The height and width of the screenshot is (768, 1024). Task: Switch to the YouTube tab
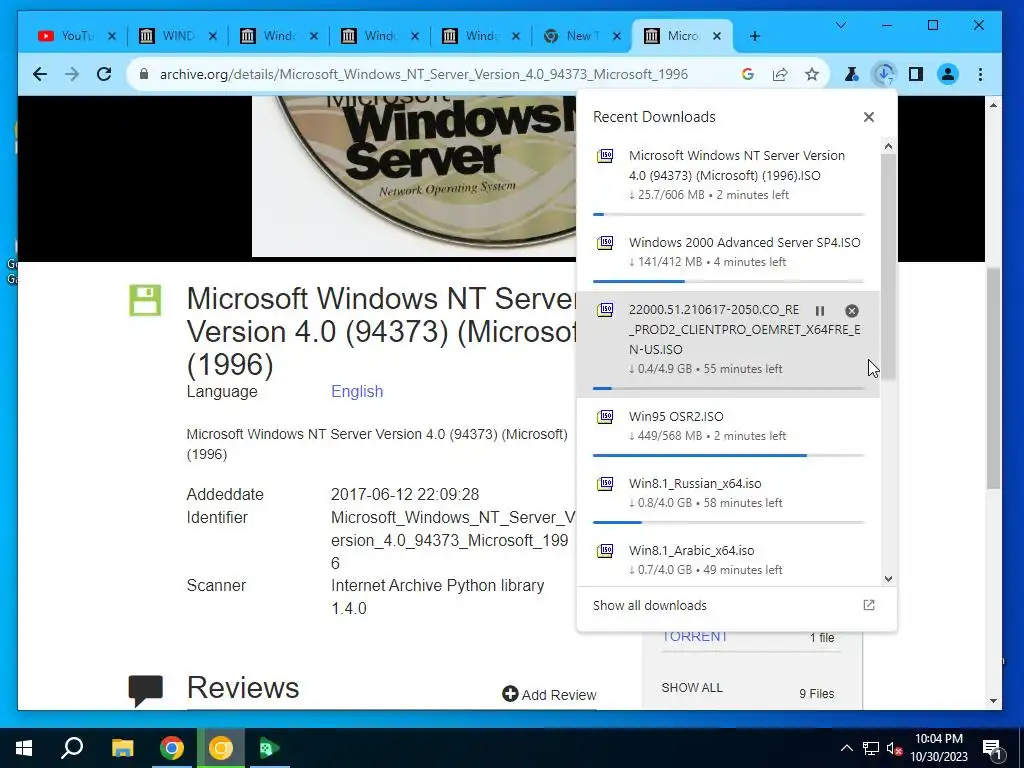(76, 36)
